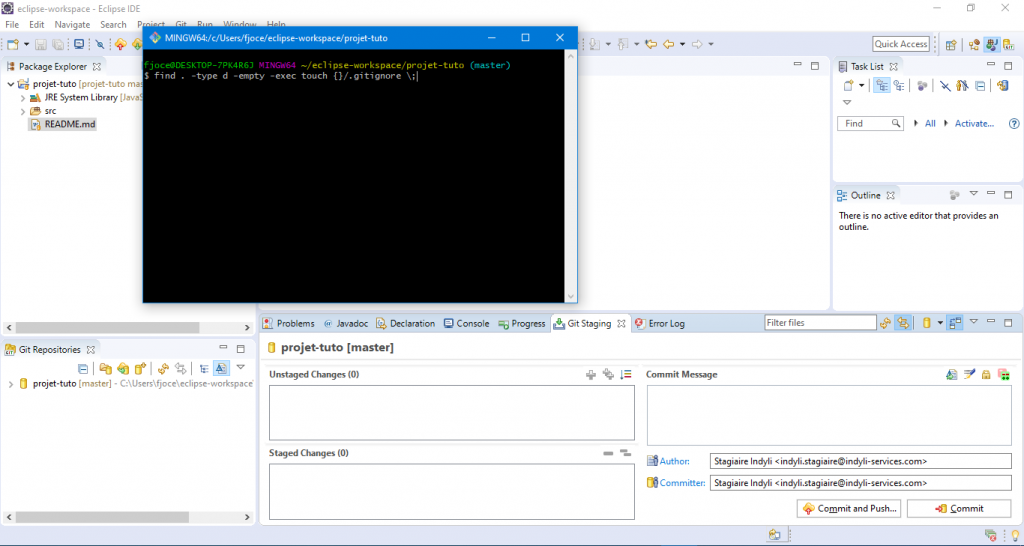Toggle compact tree presentation in Git Staging
This screenshot has width=1024, height=546.
point(955,323)
